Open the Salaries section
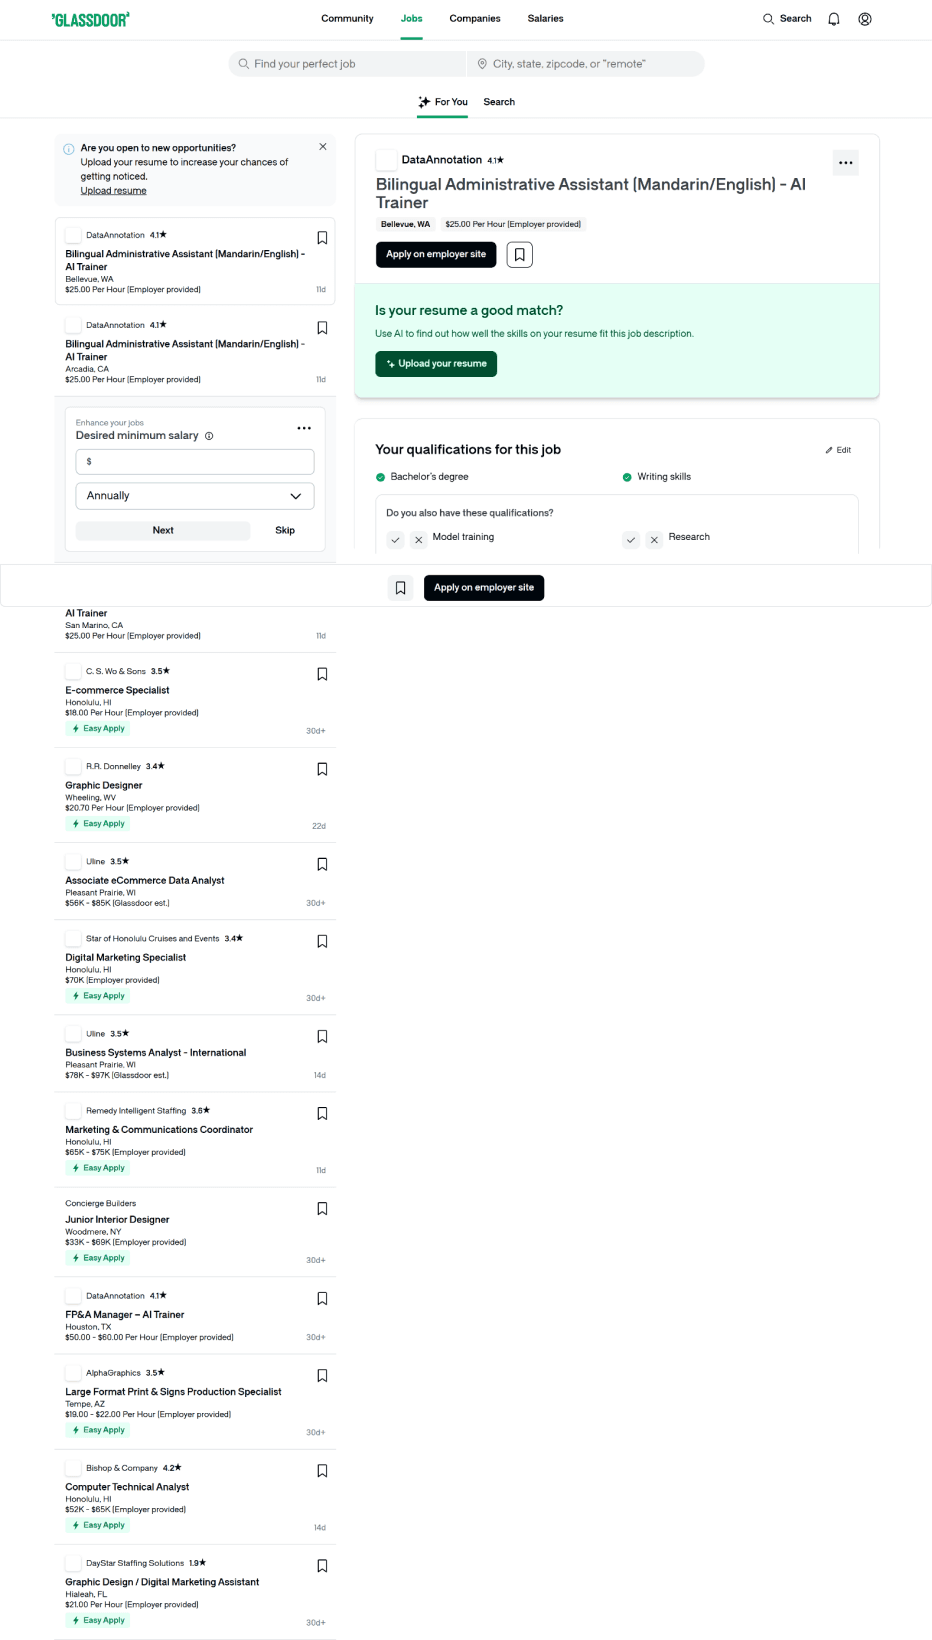The height and width of the screenshot is (1640, 932). 545,19
